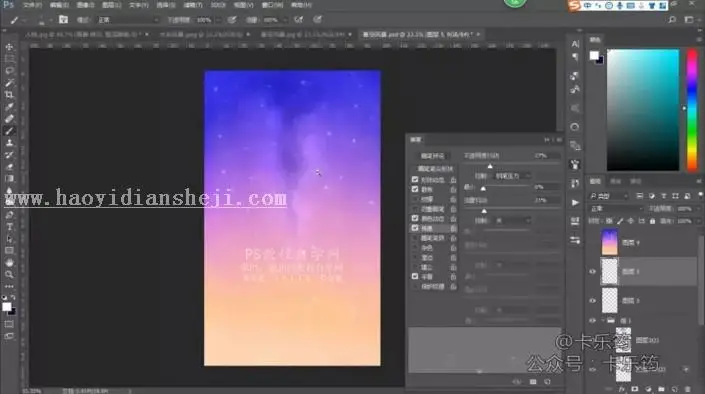Image resolution: width=705 pixels, height=394 pixels.
Task: Select the Hand tool
Action: pos(9,263)
